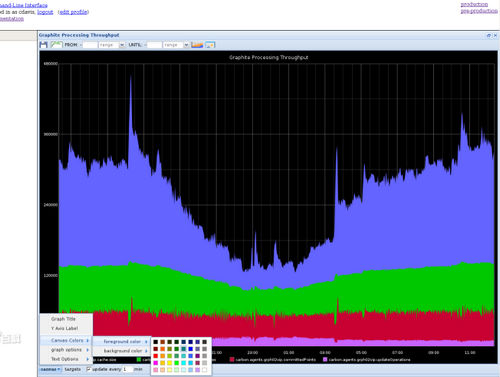Pick the white color swatch

click(x=204, y=370)
